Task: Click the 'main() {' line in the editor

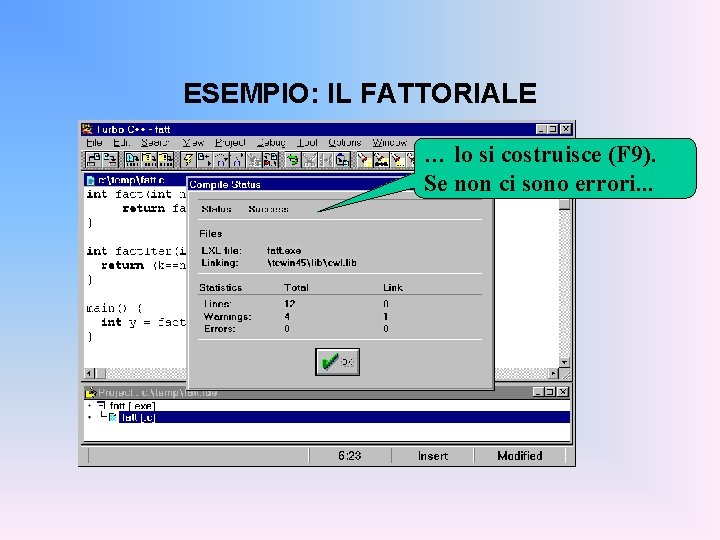Action: 114,308
